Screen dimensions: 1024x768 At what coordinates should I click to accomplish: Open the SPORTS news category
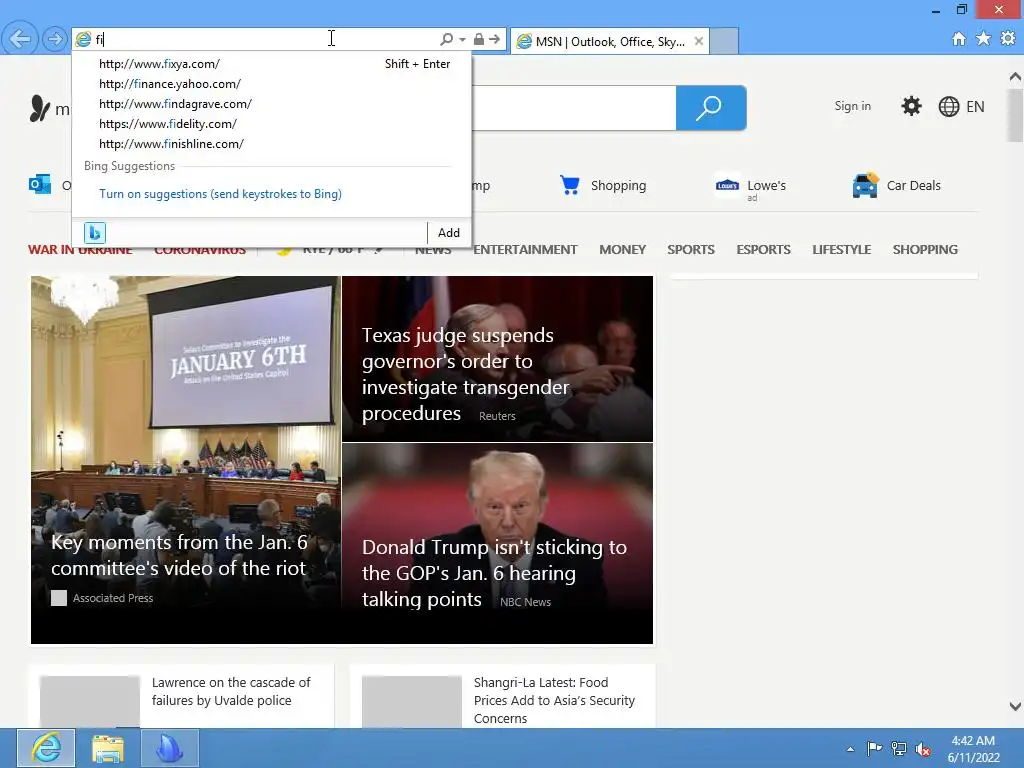[x=691, y=249]
